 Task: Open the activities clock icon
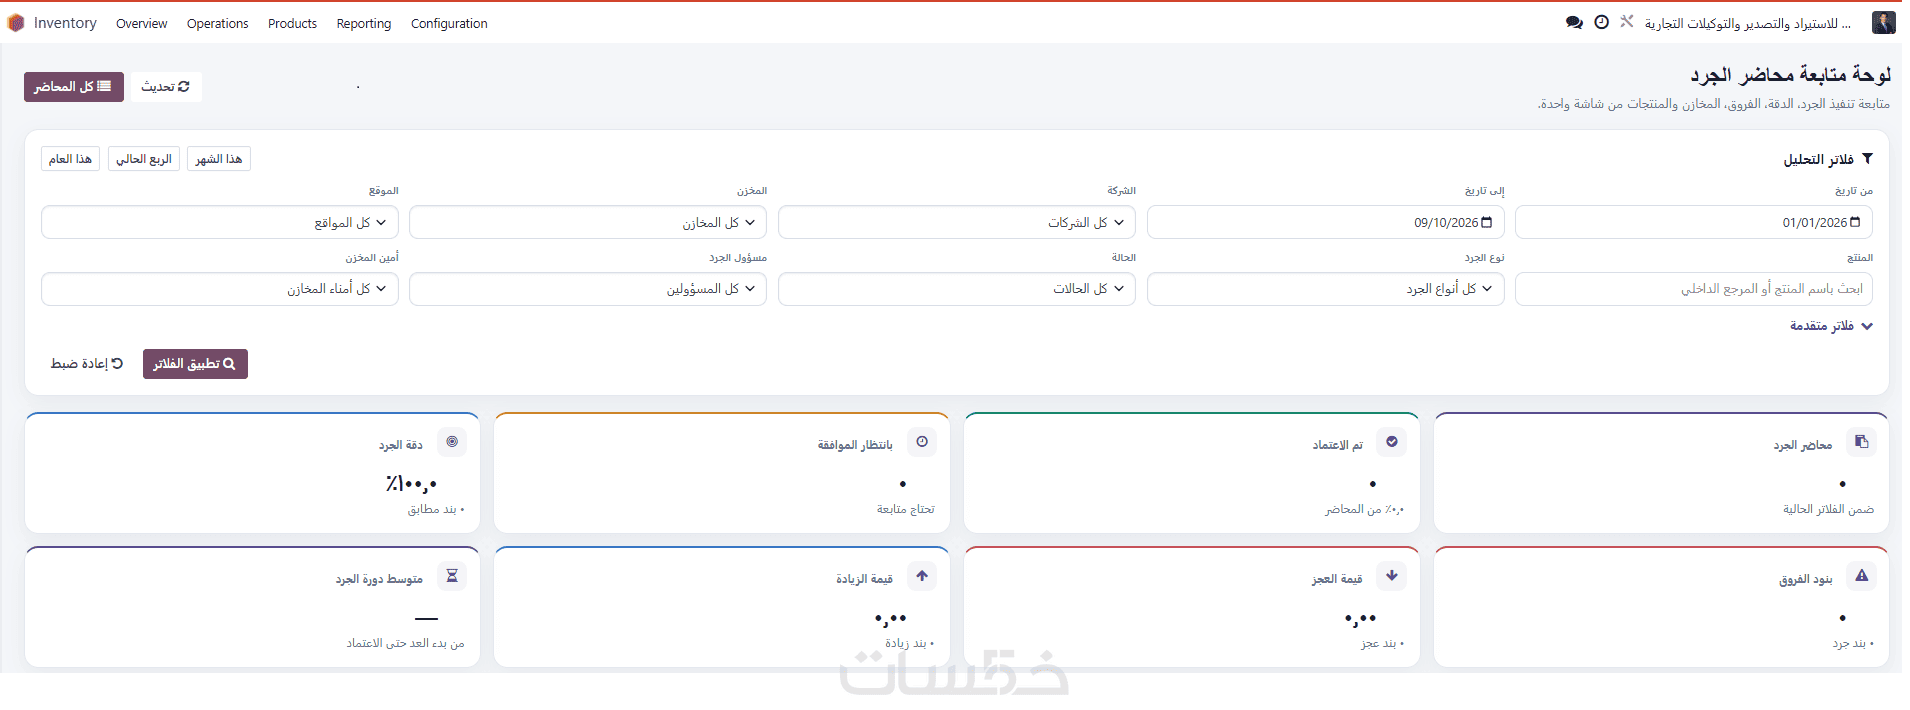(1602, 22)
